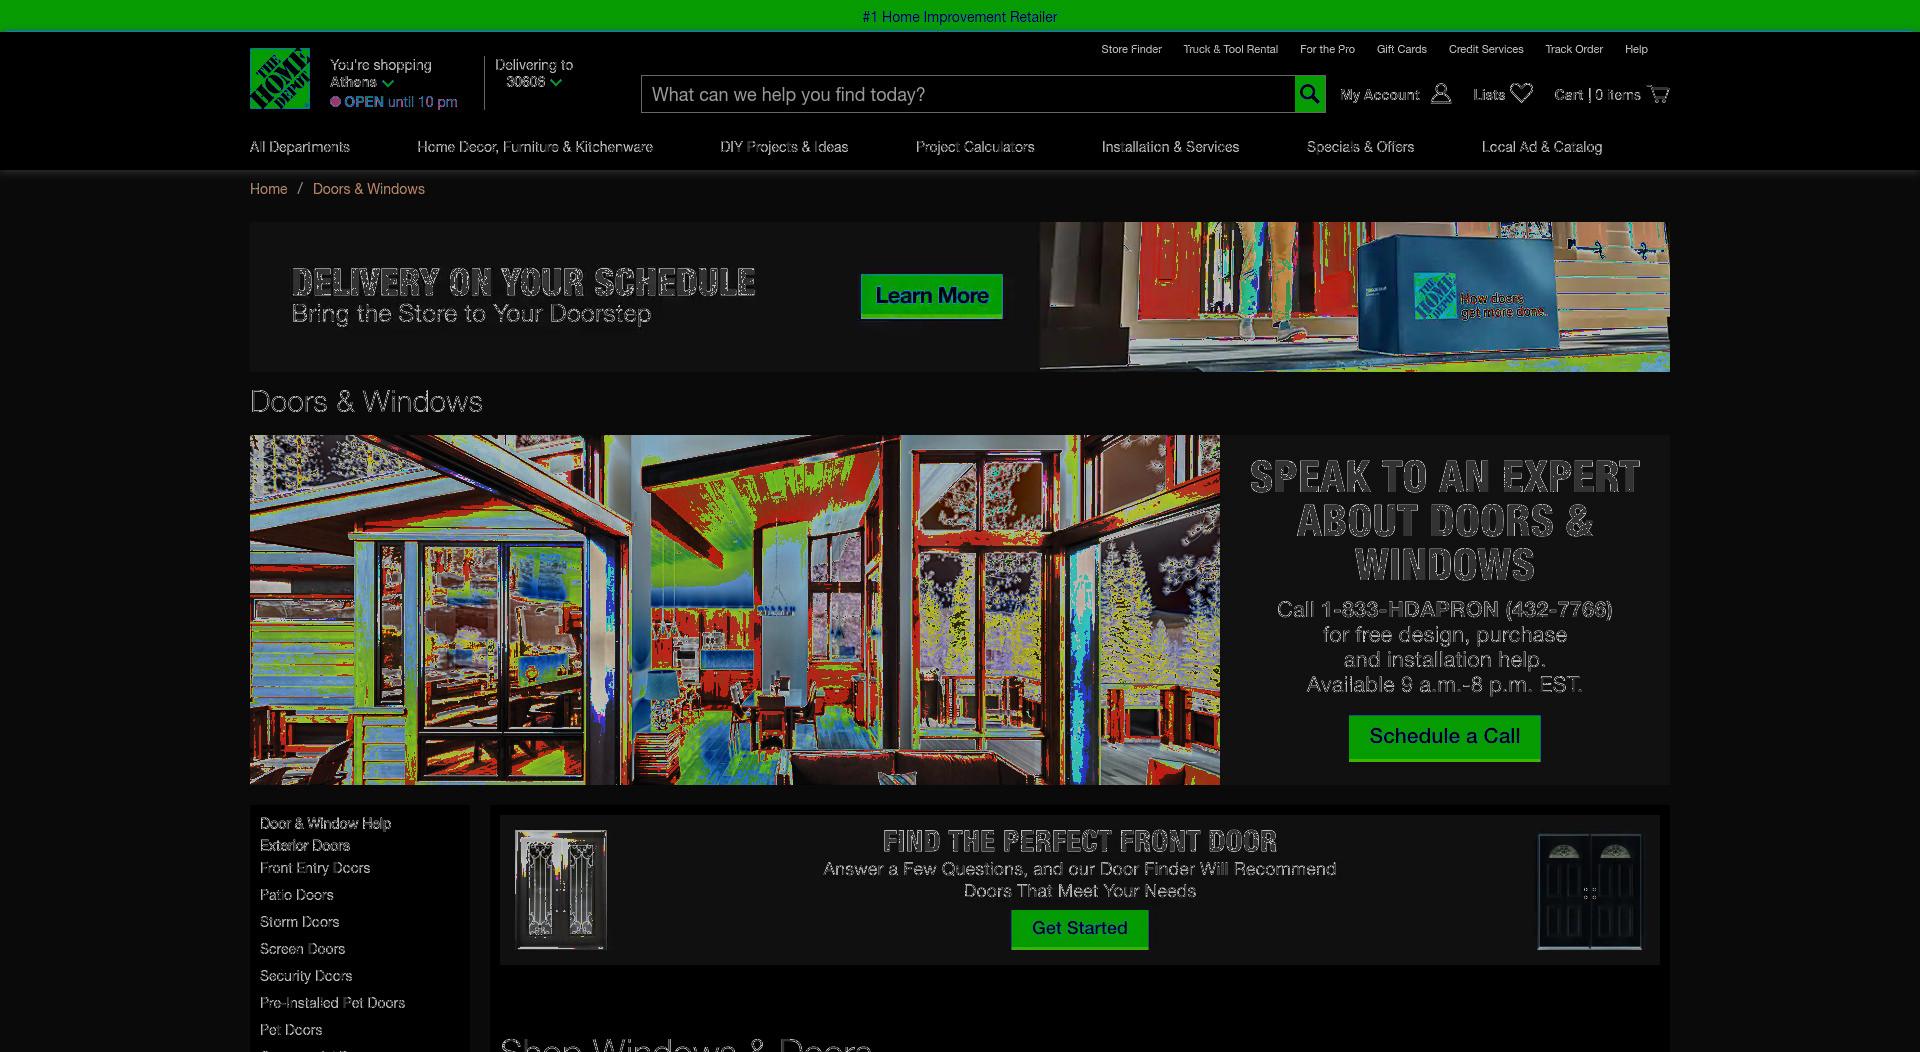Screen dimensions: 1920x1052
Task: Click the search magnifier button
Action: pyautogui.click(x=1309, y=94)
